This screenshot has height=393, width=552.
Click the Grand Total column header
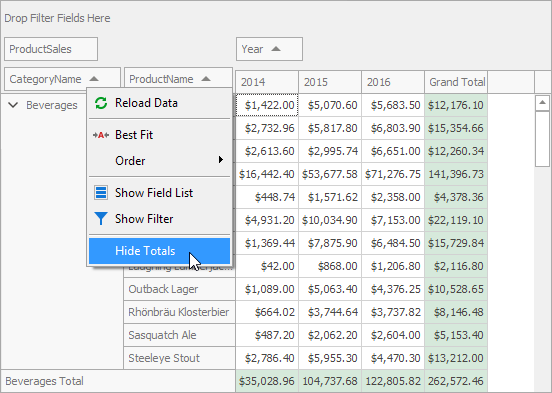tap(456, 82)
